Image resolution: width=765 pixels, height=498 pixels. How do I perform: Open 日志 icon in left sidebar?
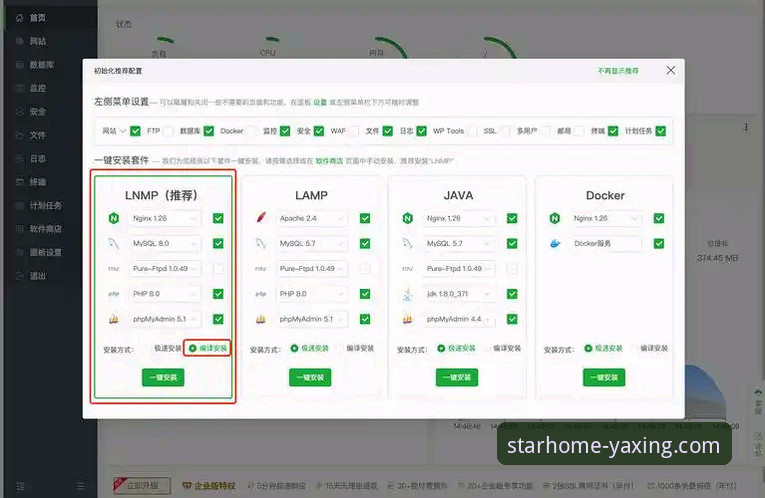(x=20, y=159)
